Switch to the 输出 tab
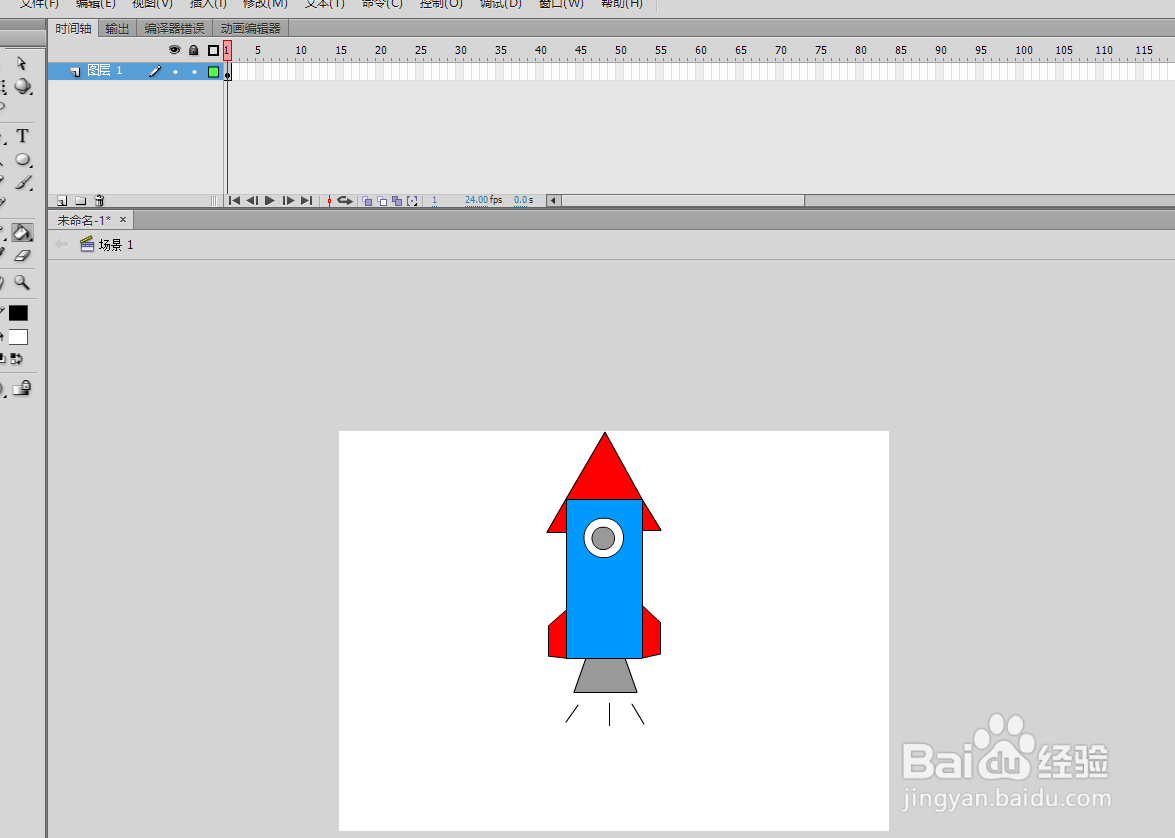The height and width of the screenshot is (838, 1175). coord(116,28)
